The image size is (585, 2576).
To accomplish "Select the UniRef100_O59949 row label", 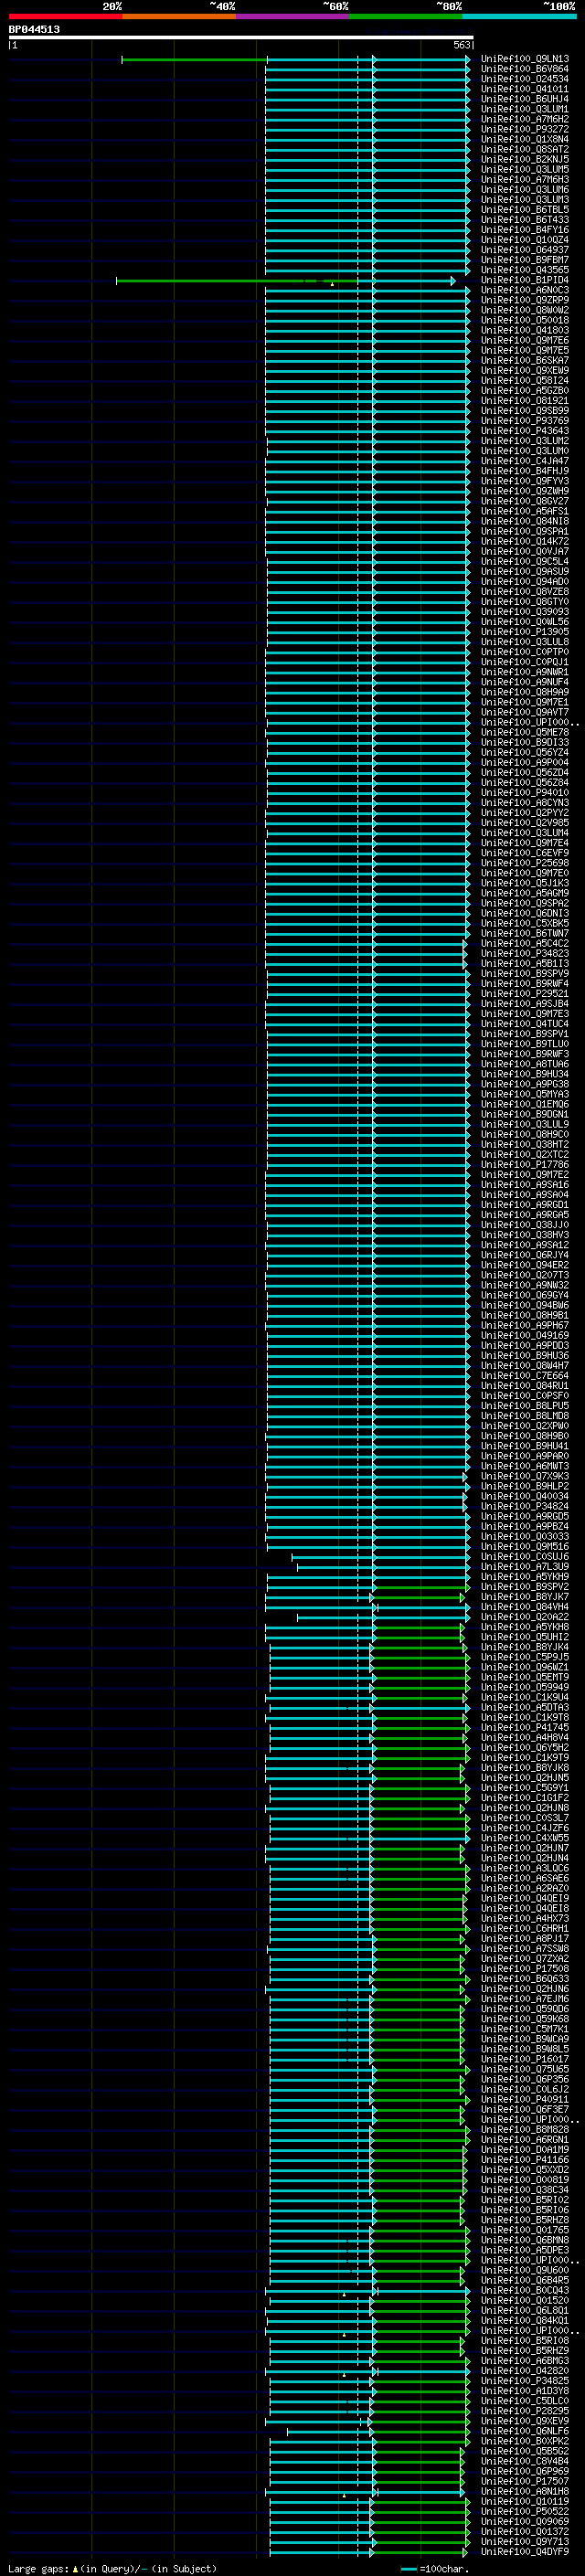I will pos(524,1687).
